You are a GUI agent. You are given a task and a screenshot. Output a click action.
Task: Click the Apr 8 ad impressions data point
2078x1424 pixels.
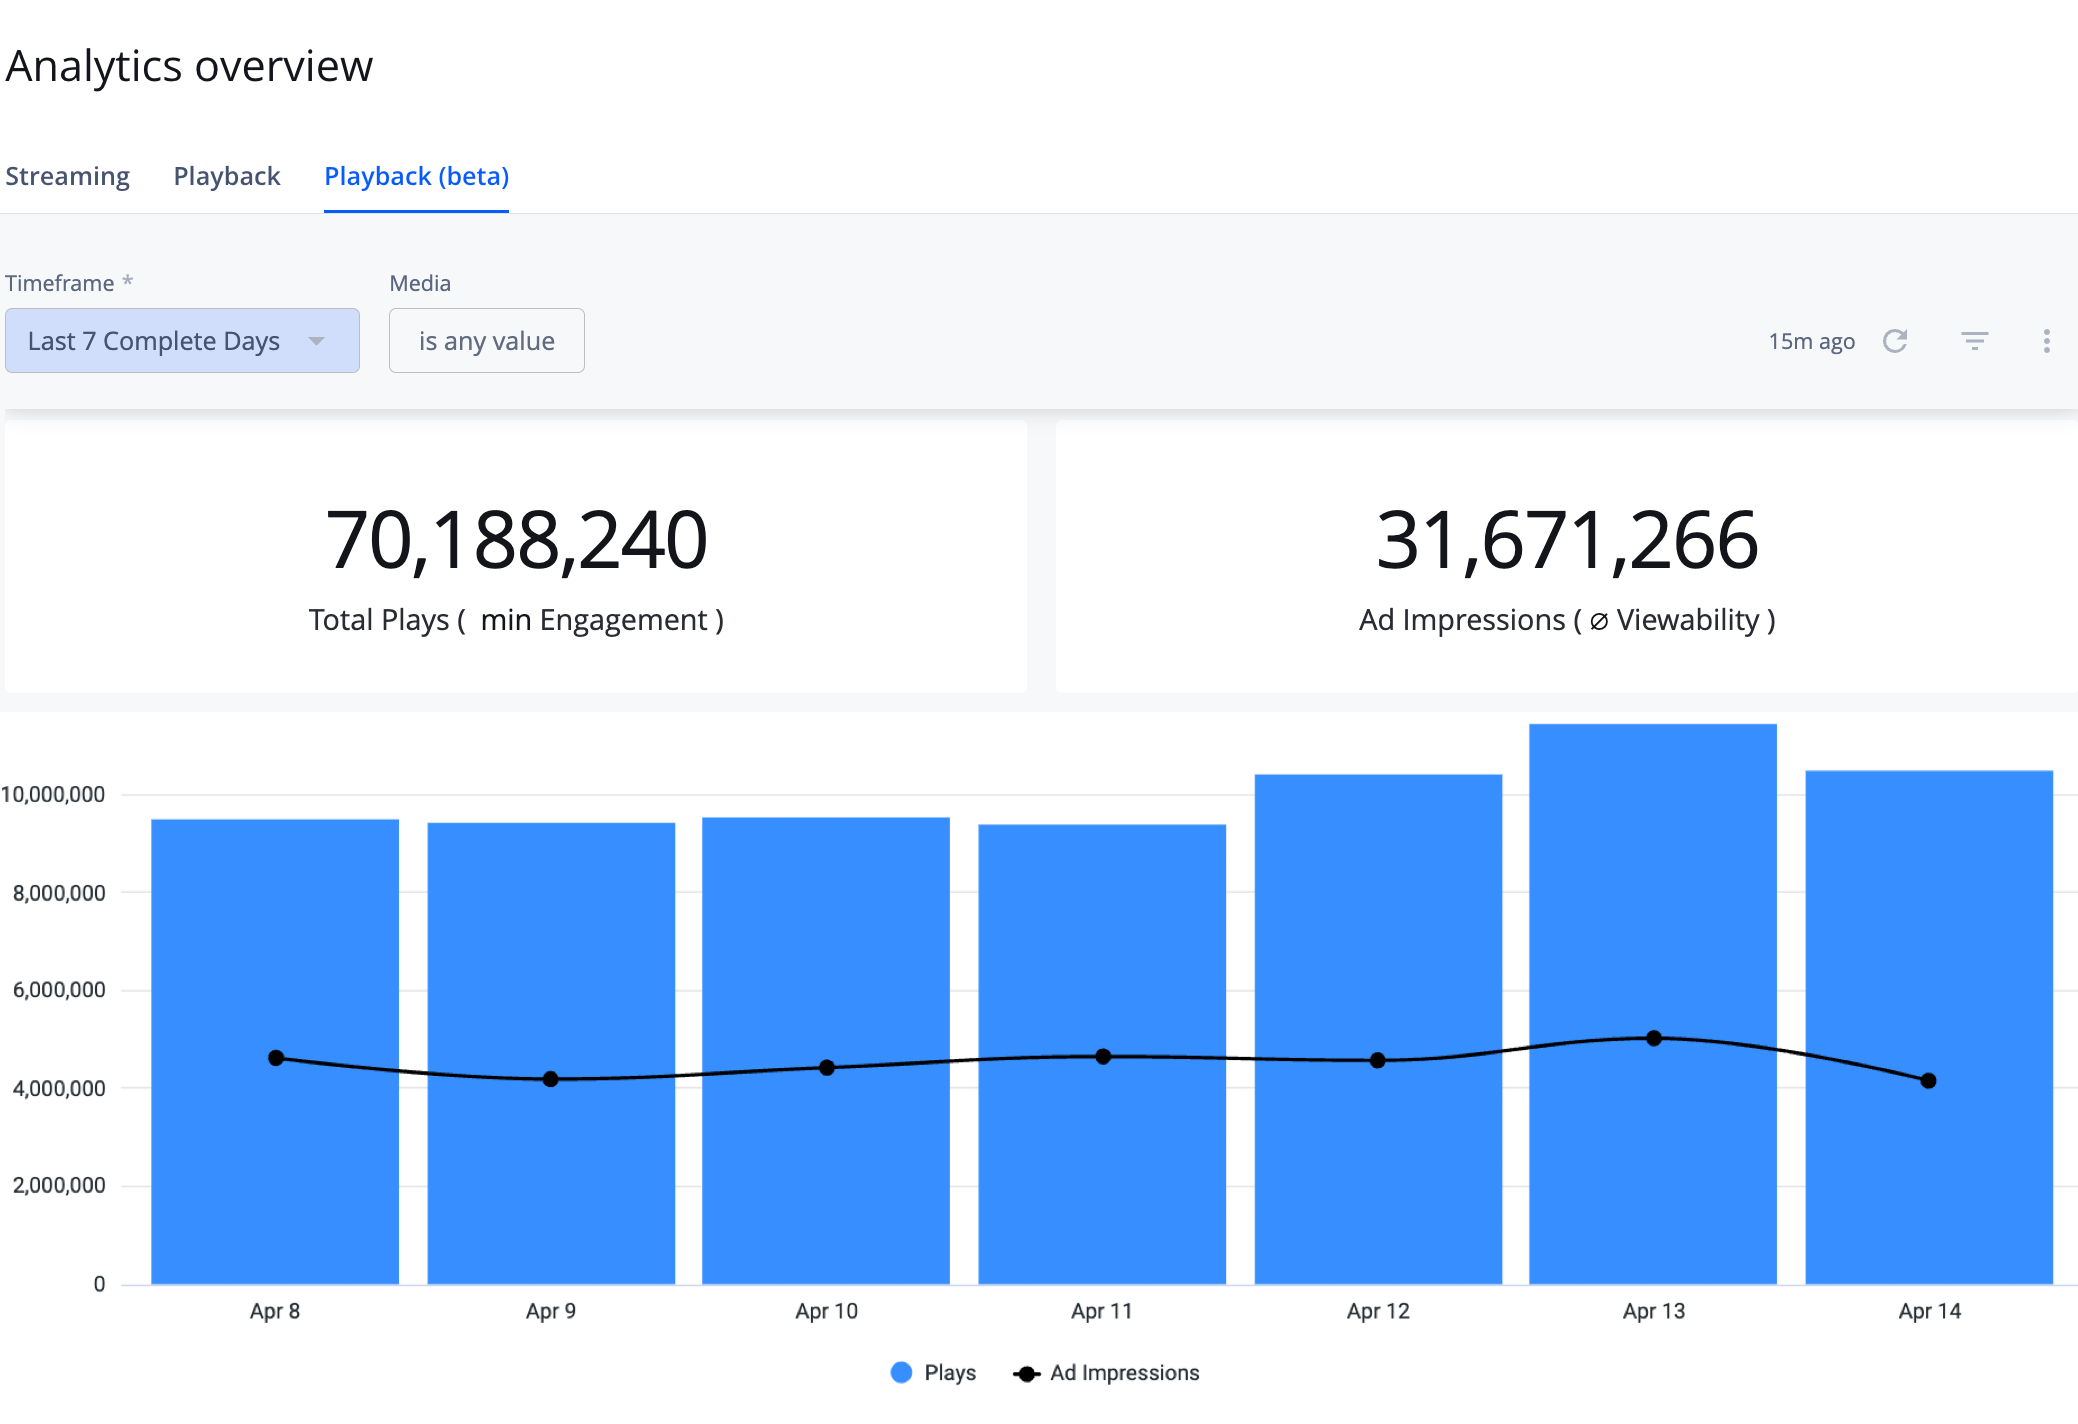point(276,1057)
